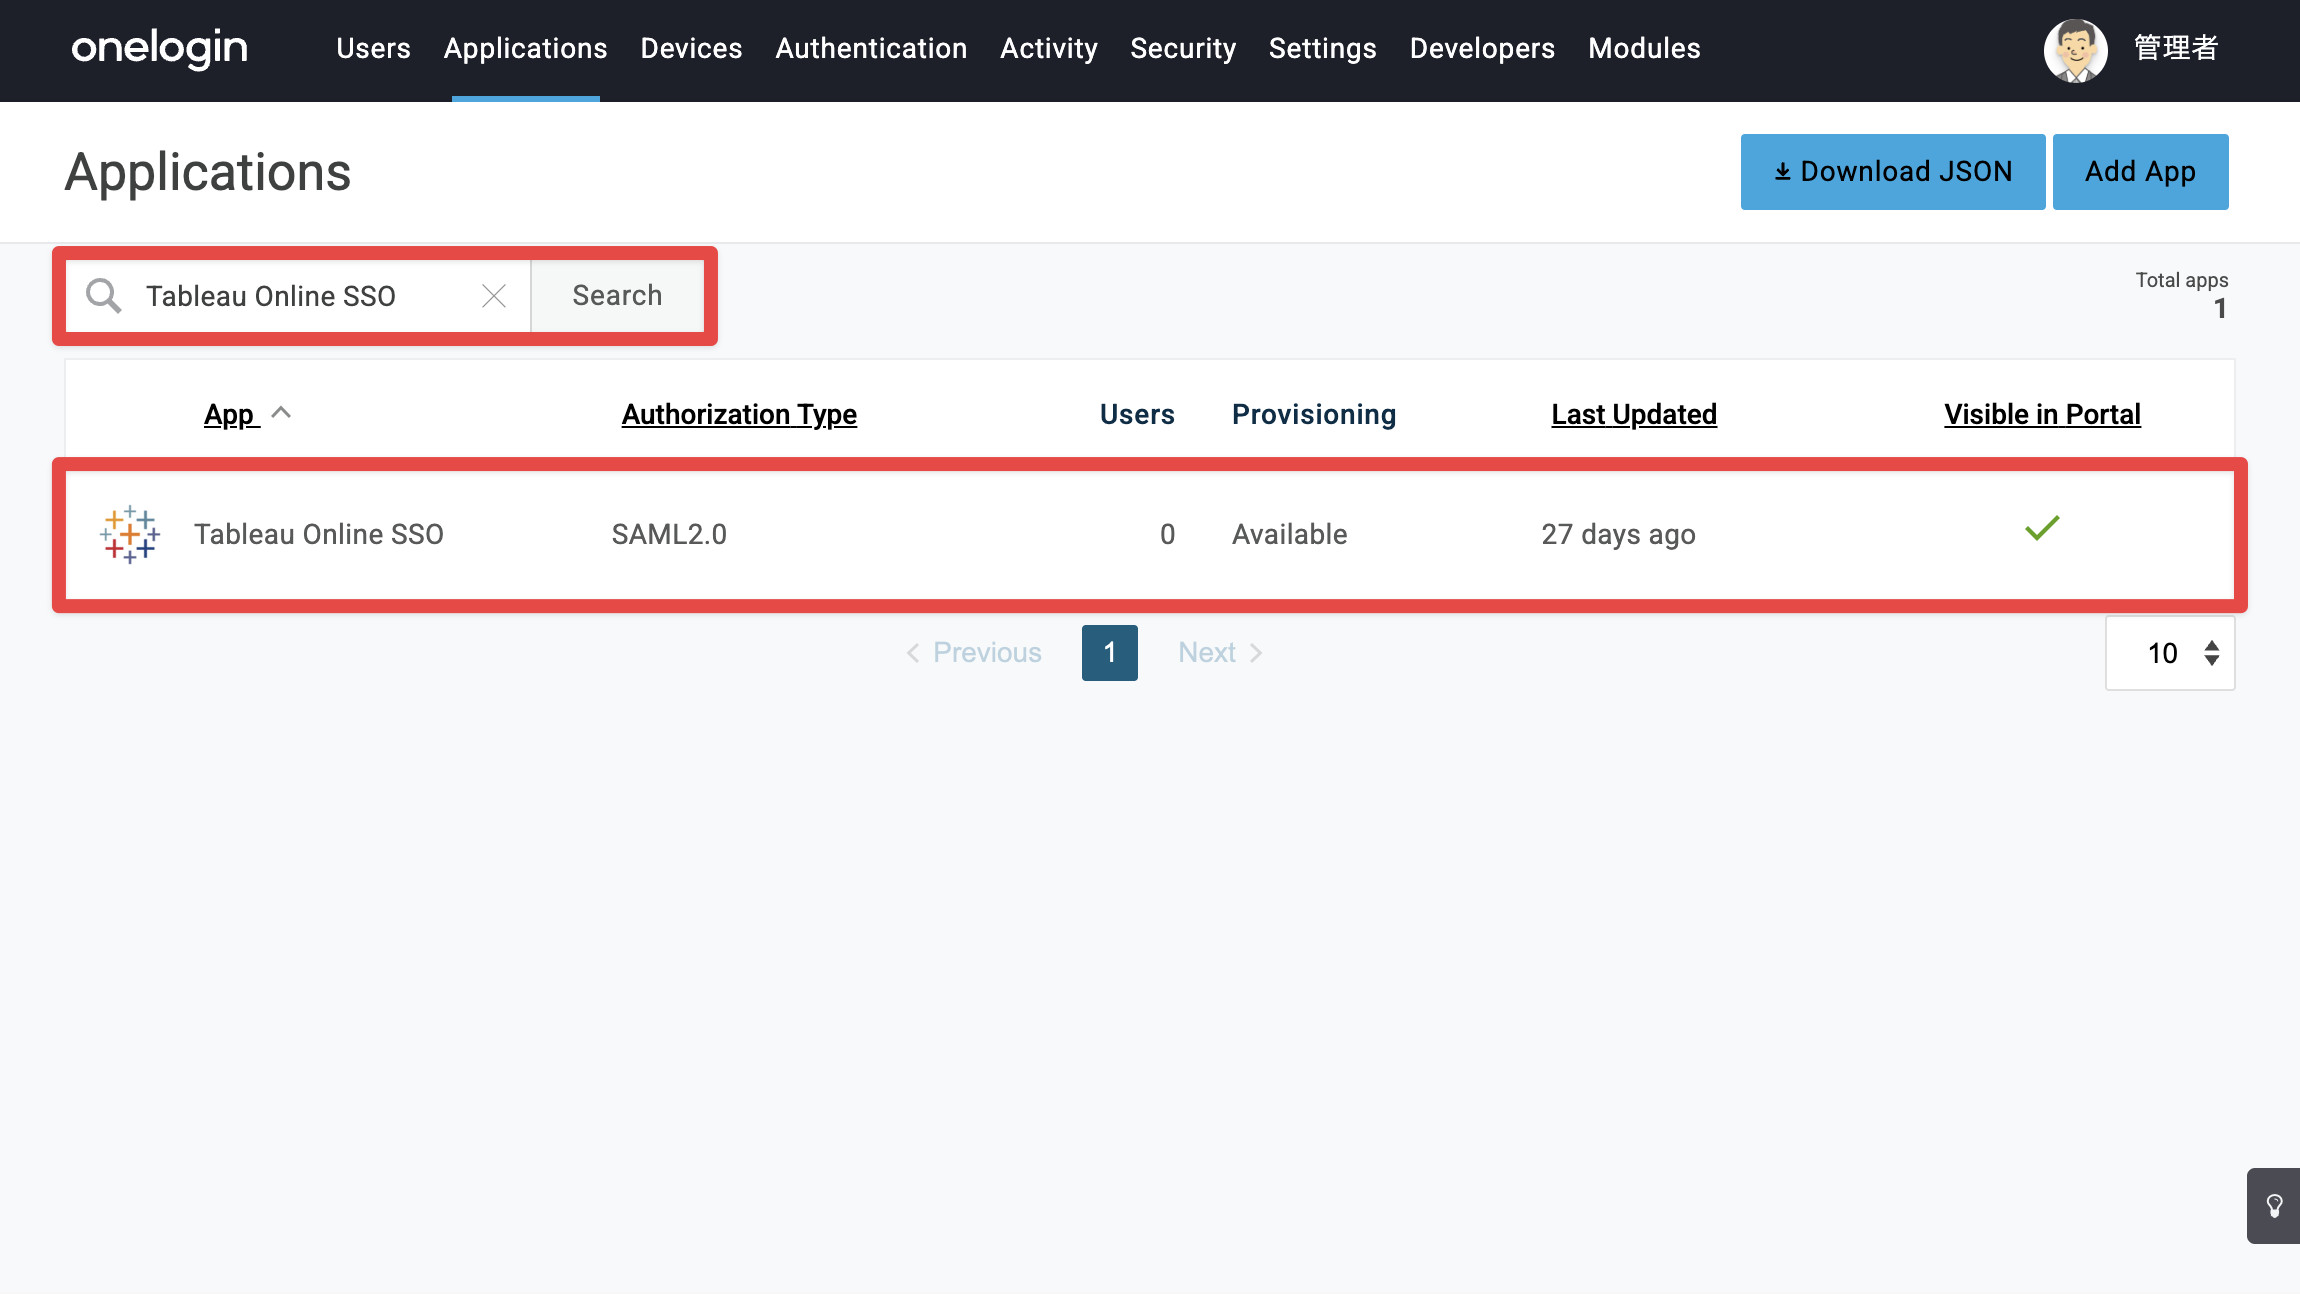The height and width of the screenshot is (1294, 2300).
Task: Click the magnifying glass search icon
Action: coord(103,296)
